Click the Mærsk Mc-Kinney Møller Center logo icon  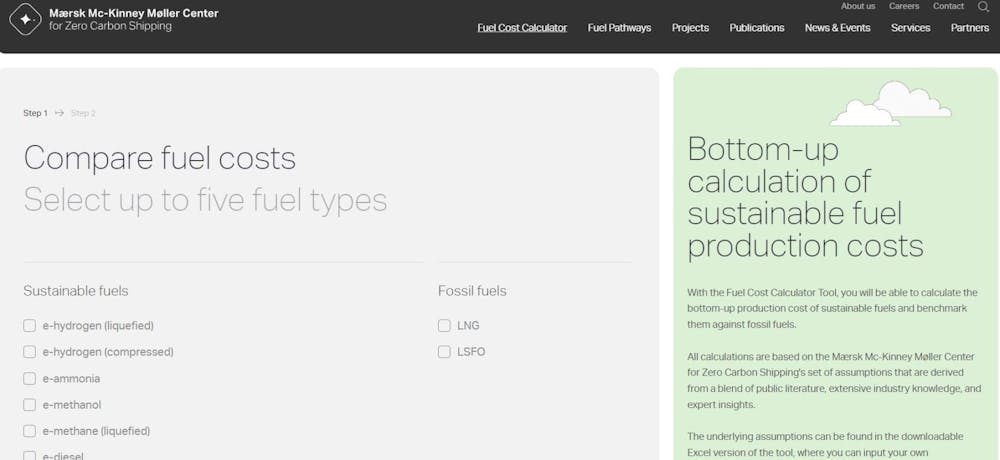(x=26, y=19)
